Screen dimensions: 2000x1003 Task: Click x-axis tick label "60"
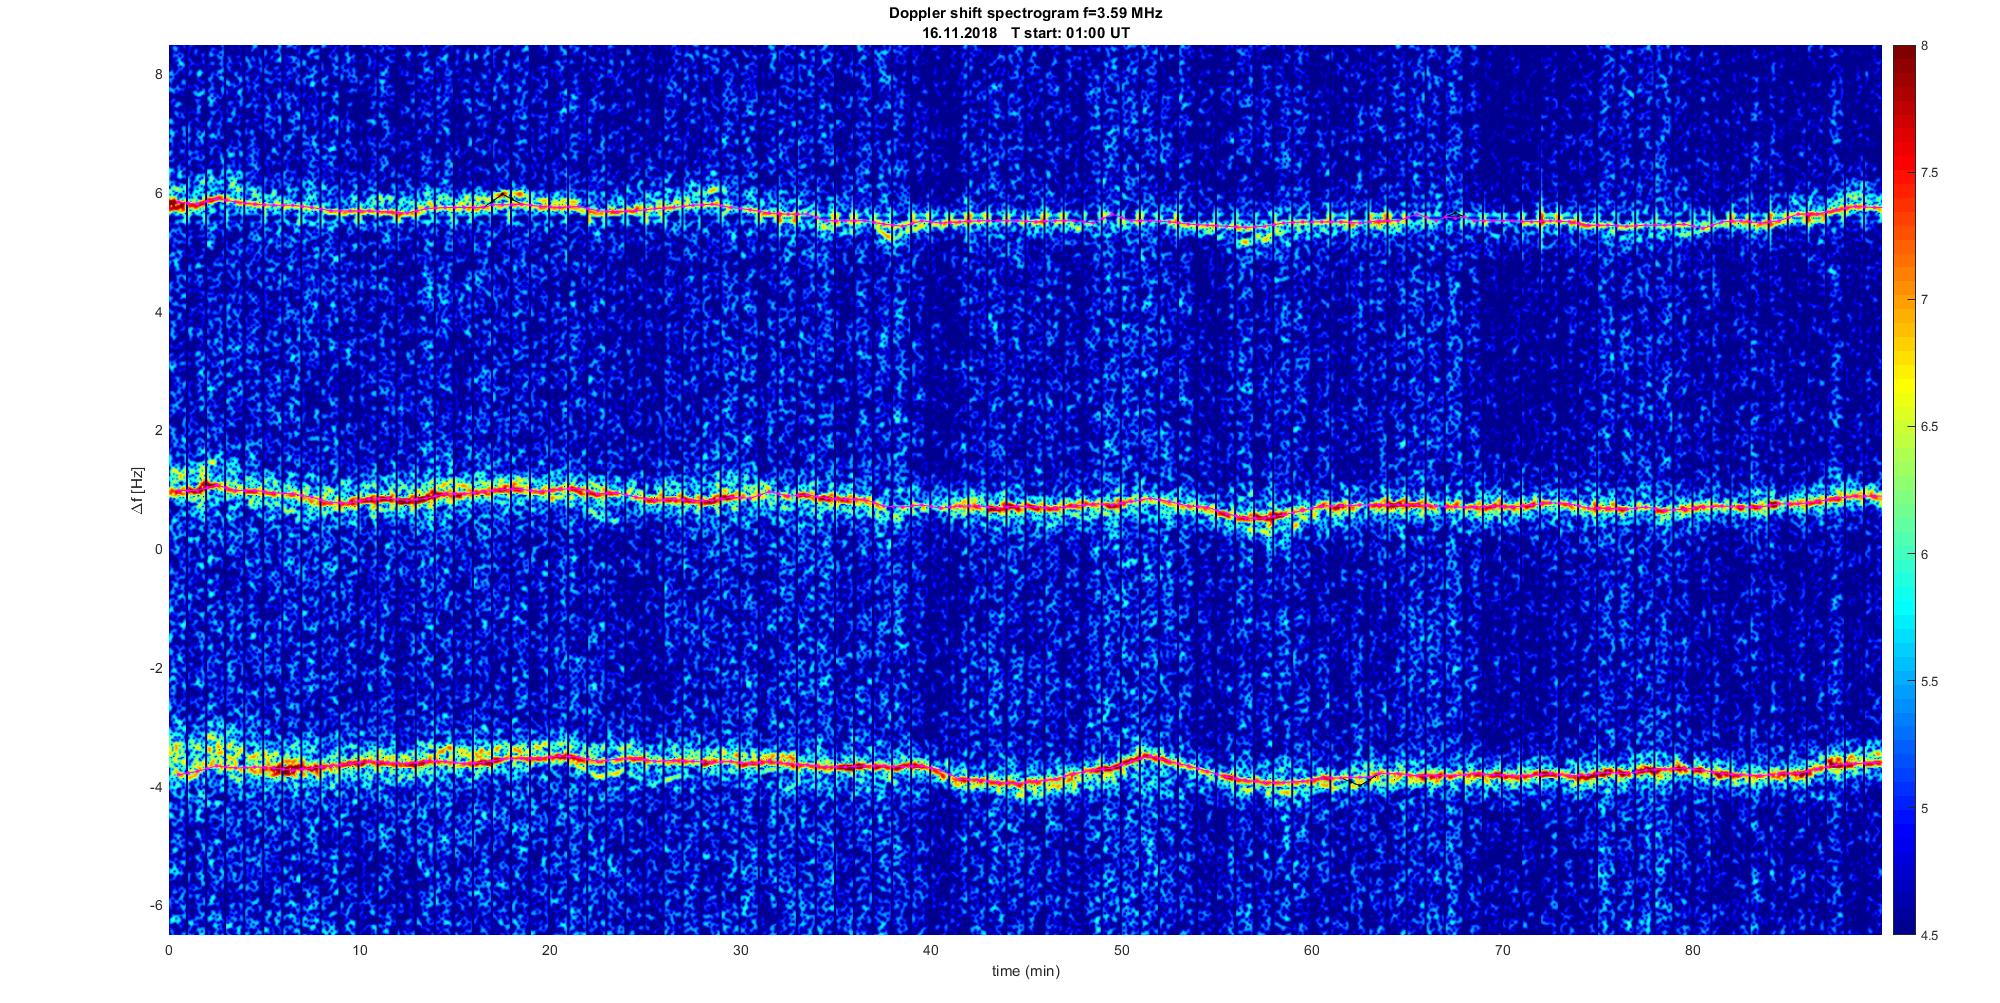coord(1312,950)
